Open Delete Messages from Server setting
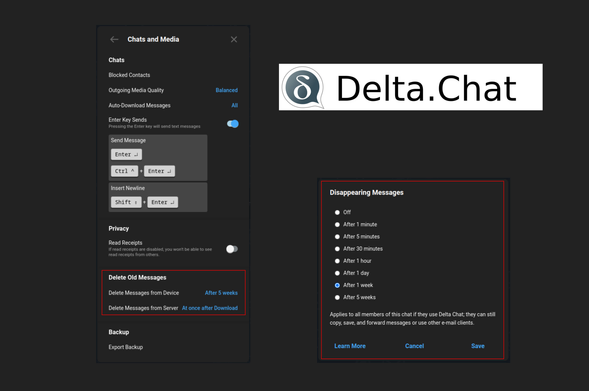Screen dimensions: 589x391 click(x=173, y=308)
